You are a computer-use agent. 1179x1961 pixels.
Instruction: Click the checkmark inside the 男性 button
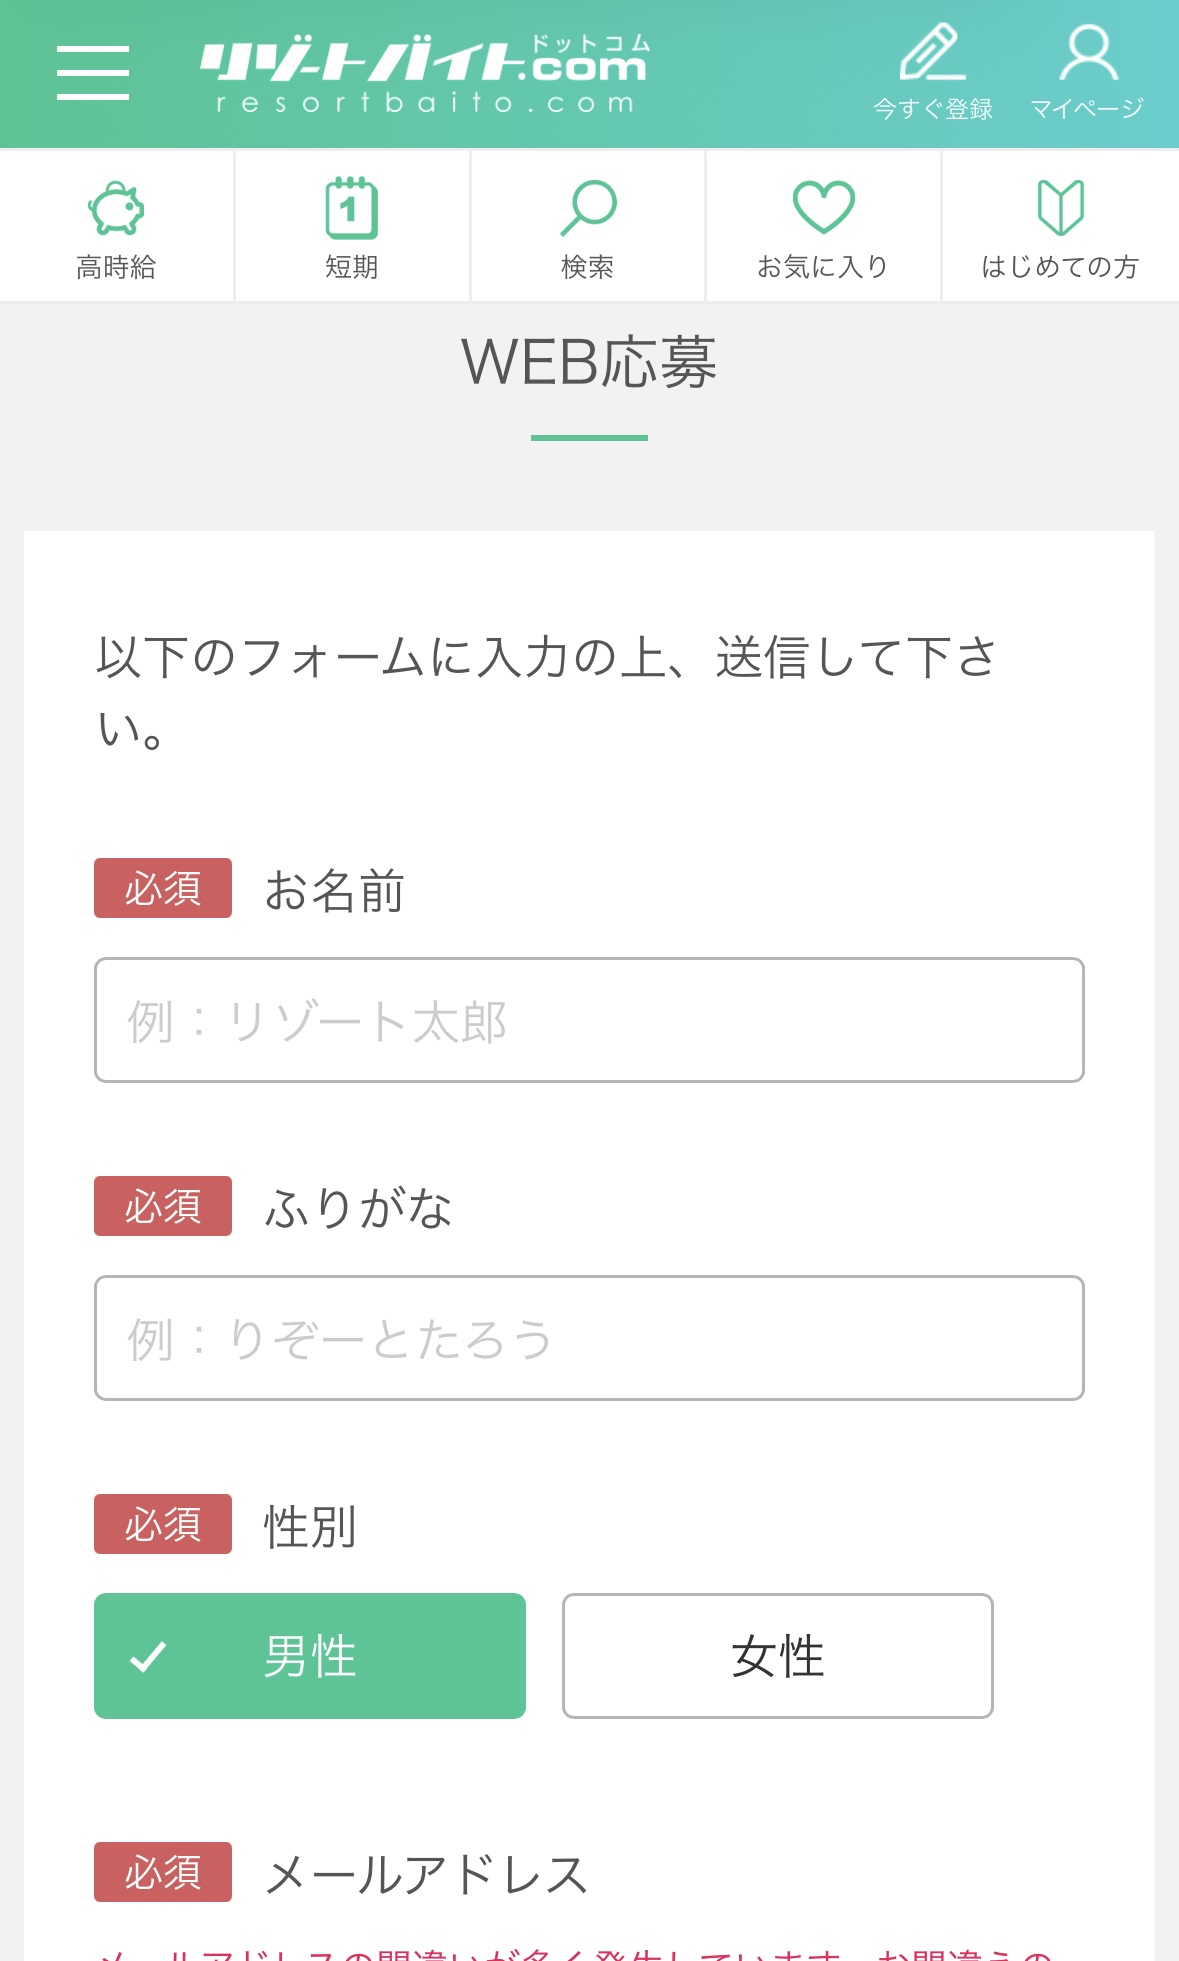click(148, 1657)
